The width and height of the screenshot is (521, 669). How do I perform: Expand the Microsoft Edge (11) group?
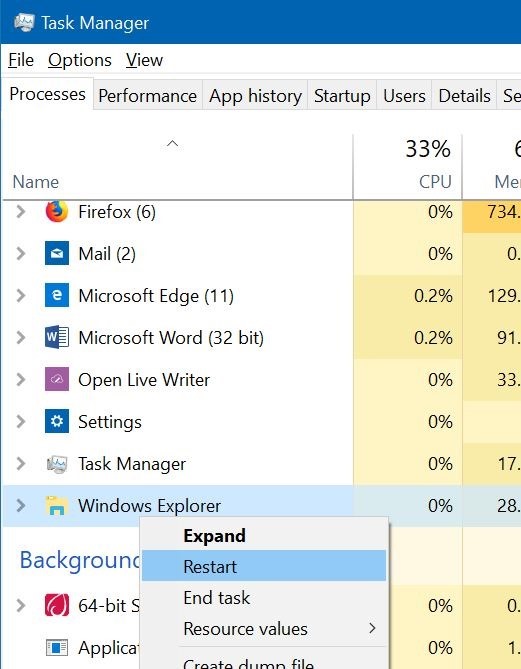[x=20, y=295]
